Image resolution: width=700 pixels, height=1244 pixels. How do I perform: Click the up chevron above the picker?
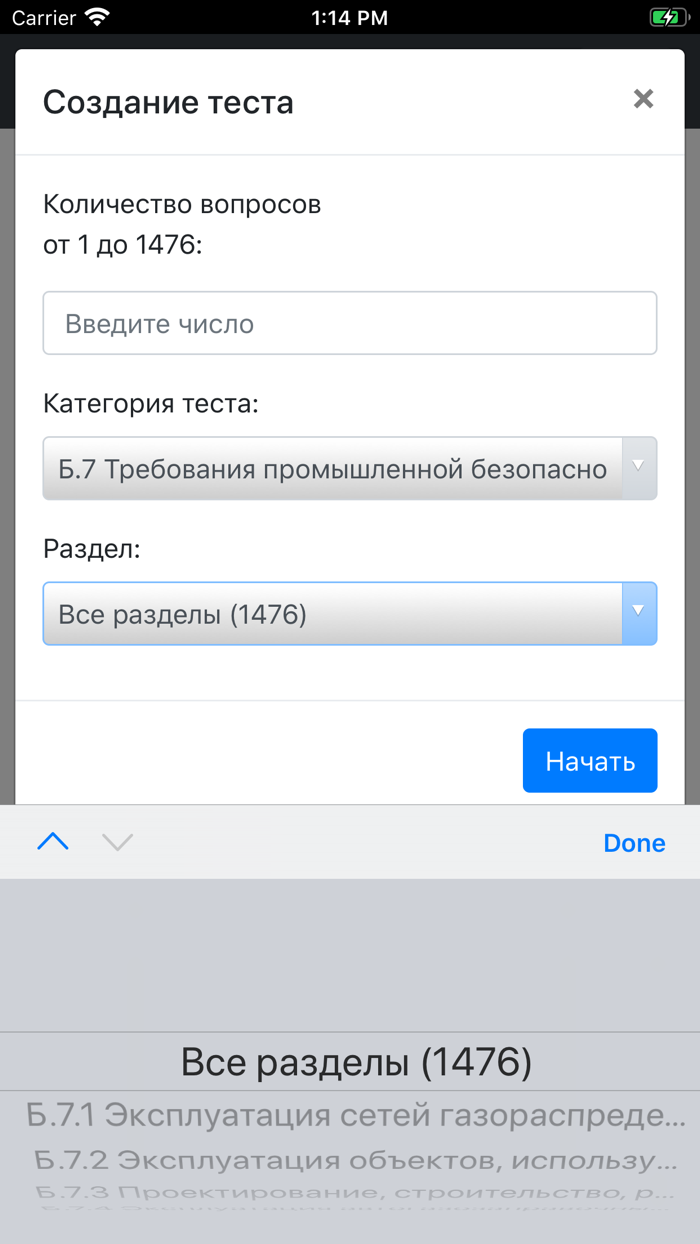[x=52, y=842]
